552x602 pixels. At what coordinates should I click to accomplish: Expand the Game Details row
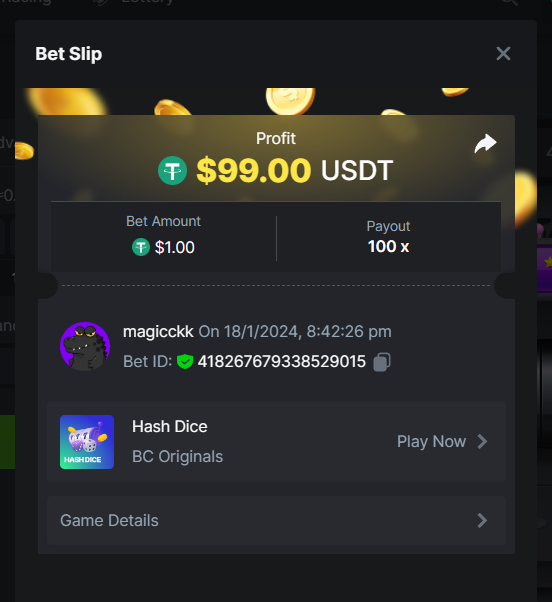point(276,520)
